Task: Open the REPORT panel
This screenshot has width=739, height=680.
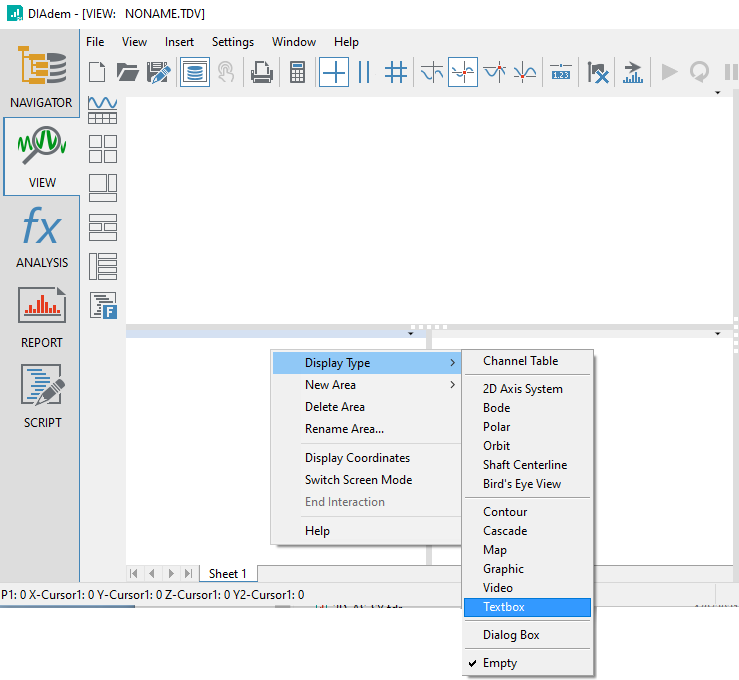Action: (41, 317)
